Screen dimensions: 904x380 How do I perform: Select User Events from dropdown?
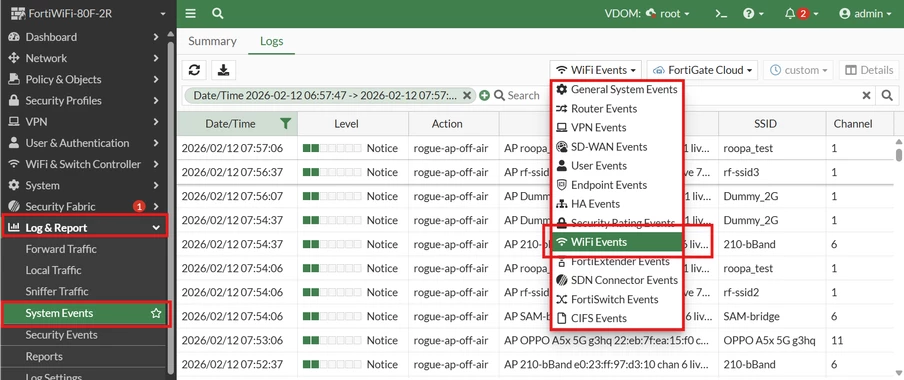(x=617, y=165)
